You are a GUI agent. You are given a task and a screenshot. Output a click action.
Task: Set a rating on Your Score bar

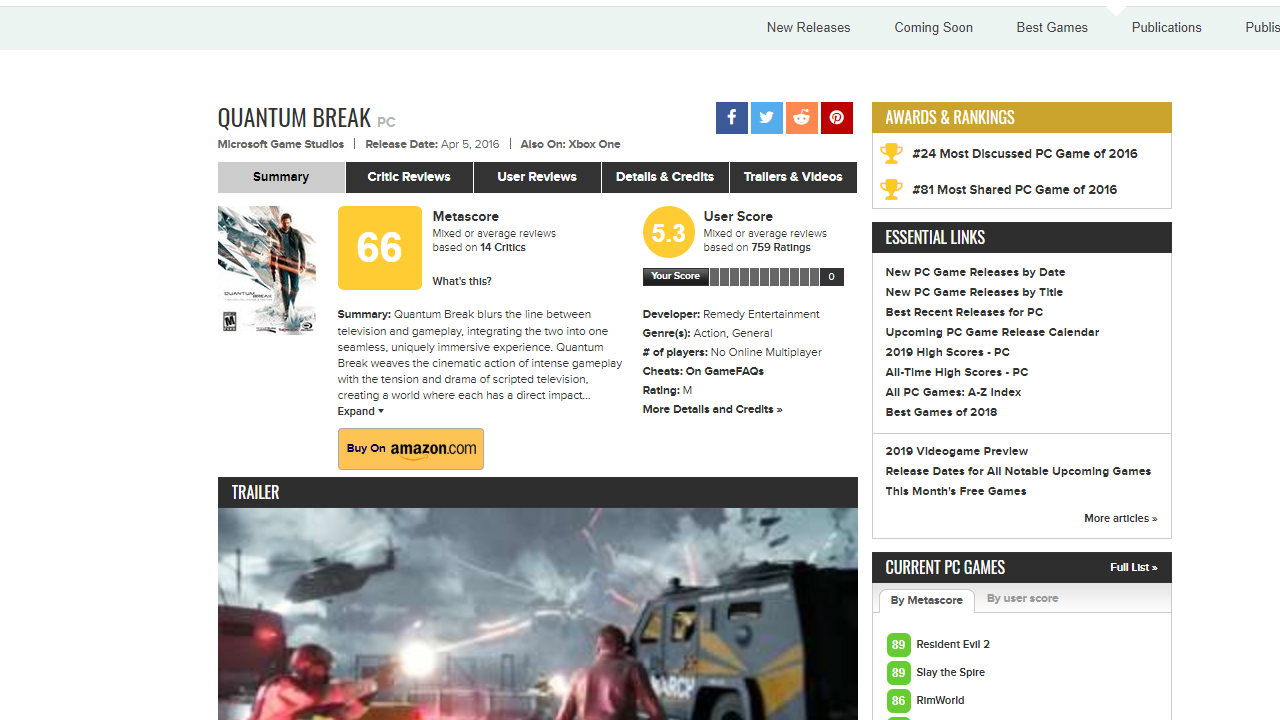tap(765, 277)
